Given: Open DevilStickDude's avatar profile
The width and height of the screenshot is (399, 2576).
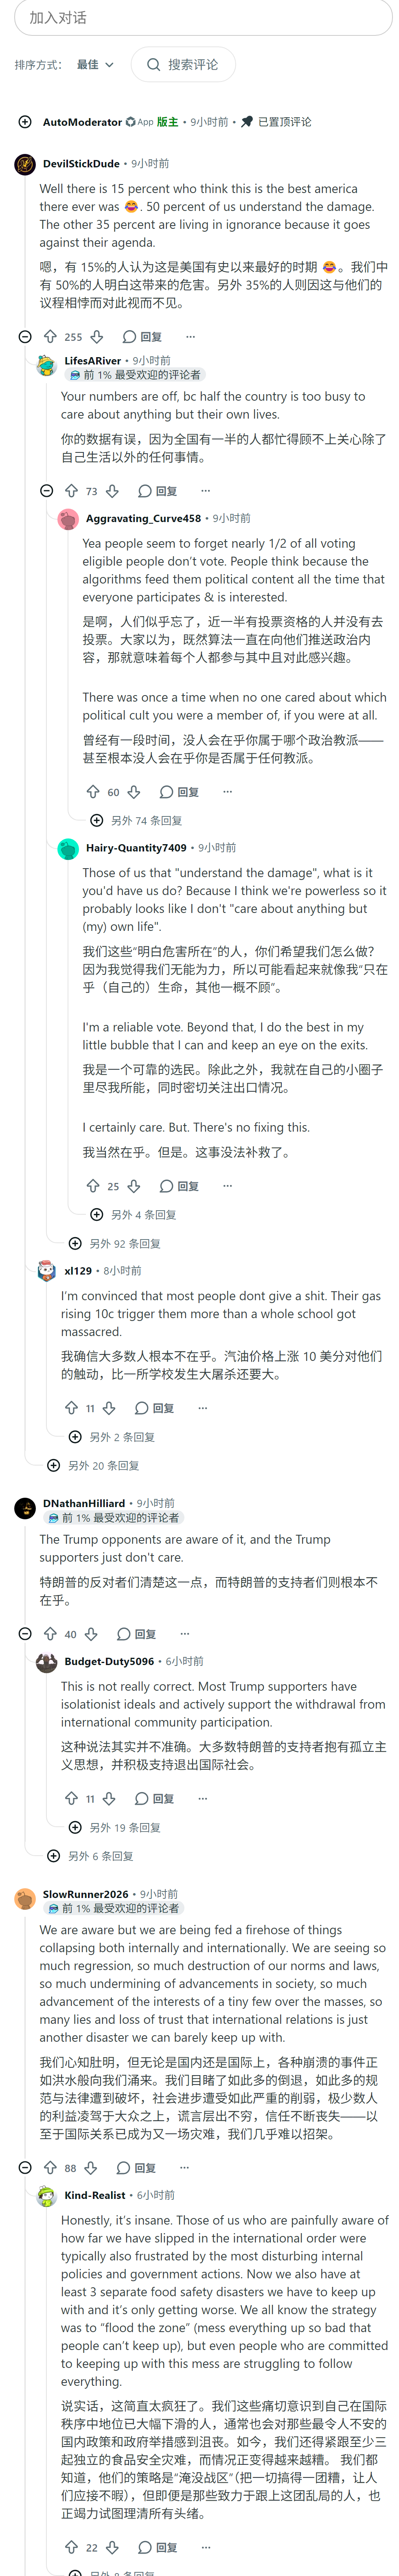Looking at the screenshot, I should tap(25, 164).
